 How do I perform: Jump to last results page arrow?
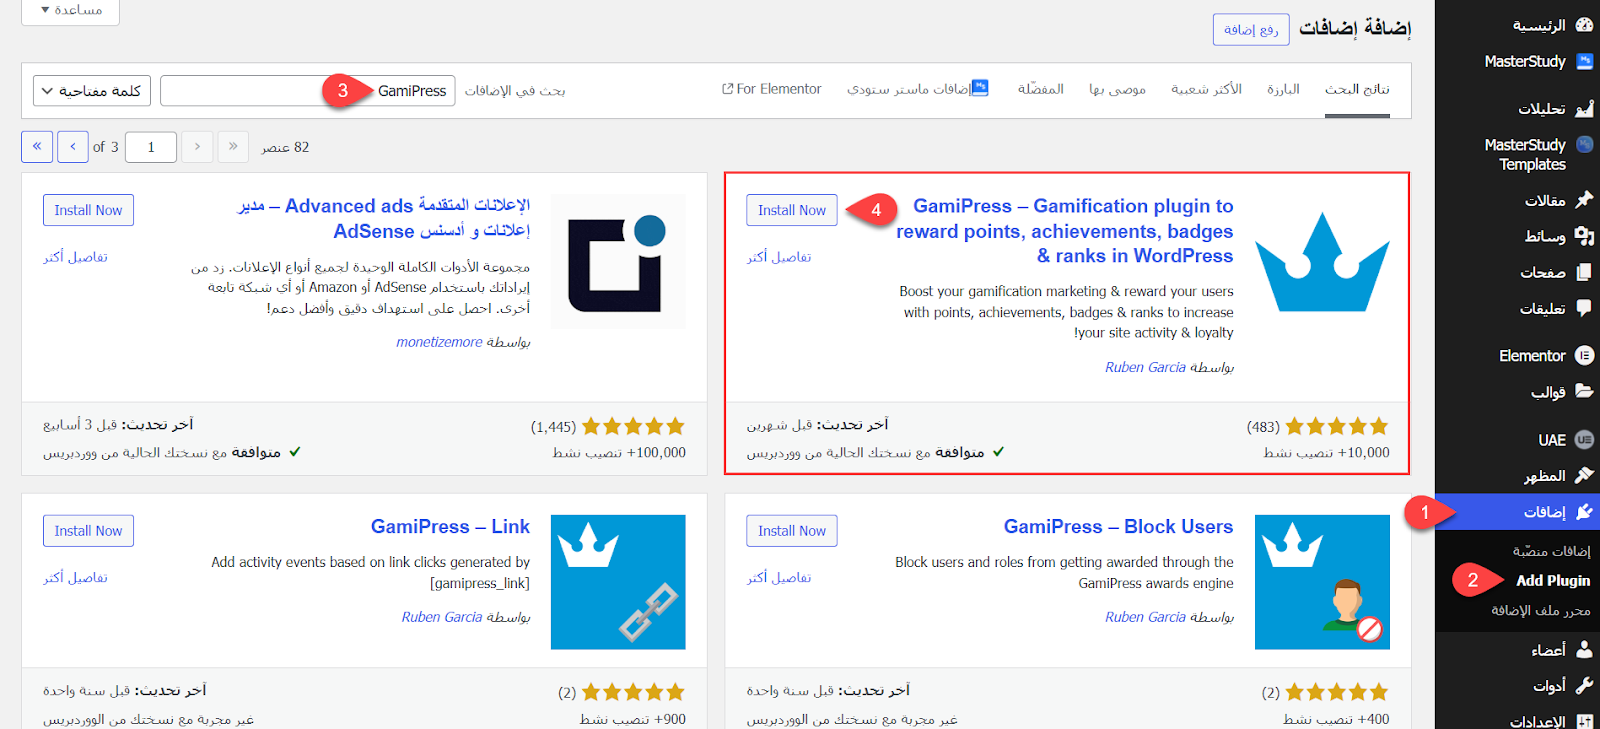[37, 147]
